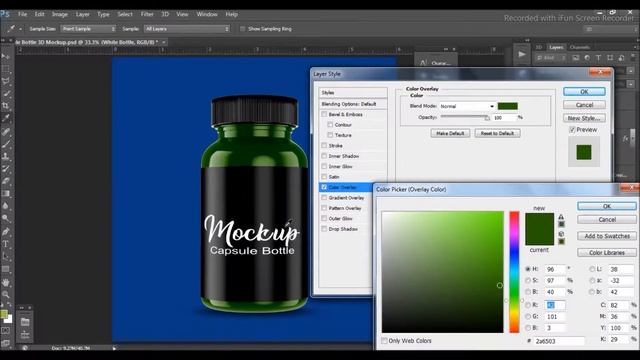640x360 pixels.
Task: Select the Horizontal Type tool
Action: pyautogui.click(x=6, y=244)
